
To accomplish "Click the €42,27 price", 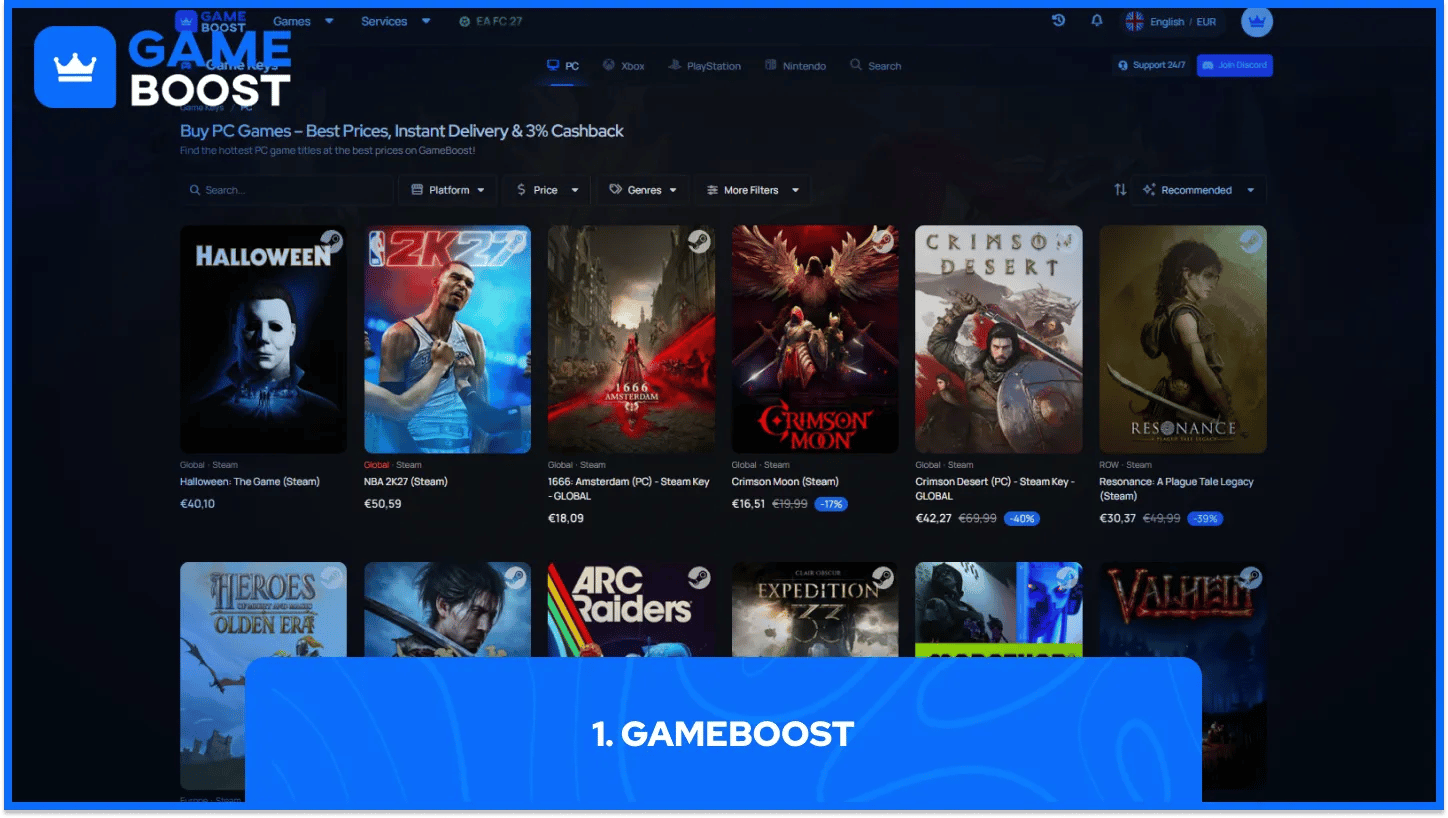I will [x=934, y=518].
